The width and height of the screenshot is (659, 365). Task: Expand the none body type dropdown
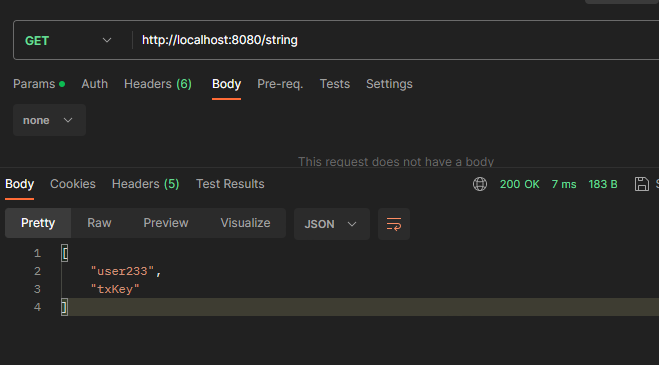[x=49, y=120]
